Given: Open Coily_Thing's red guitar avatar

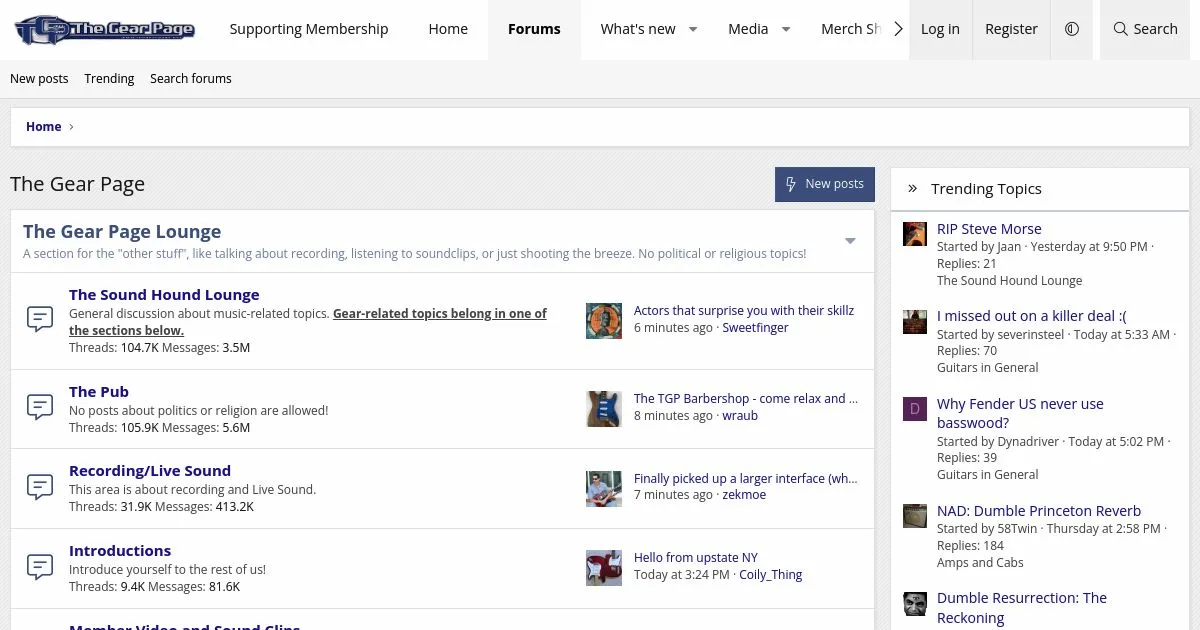Looking at the screenshot, I should 604,568.
